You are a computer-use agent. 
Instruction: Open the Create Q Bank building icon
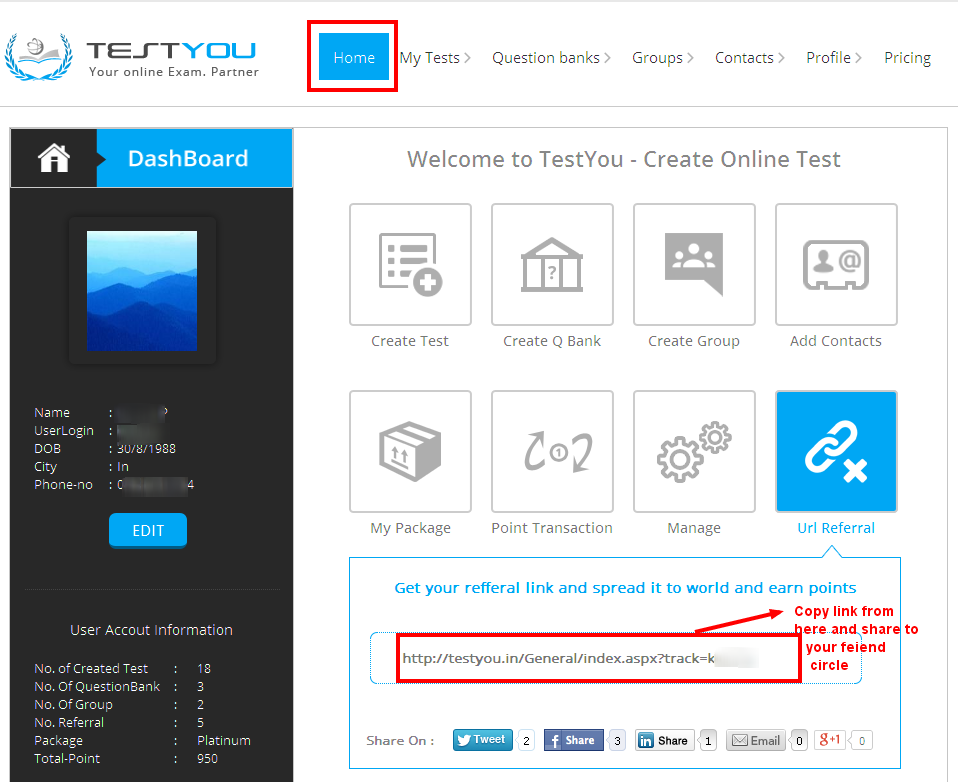pos(552,265)
